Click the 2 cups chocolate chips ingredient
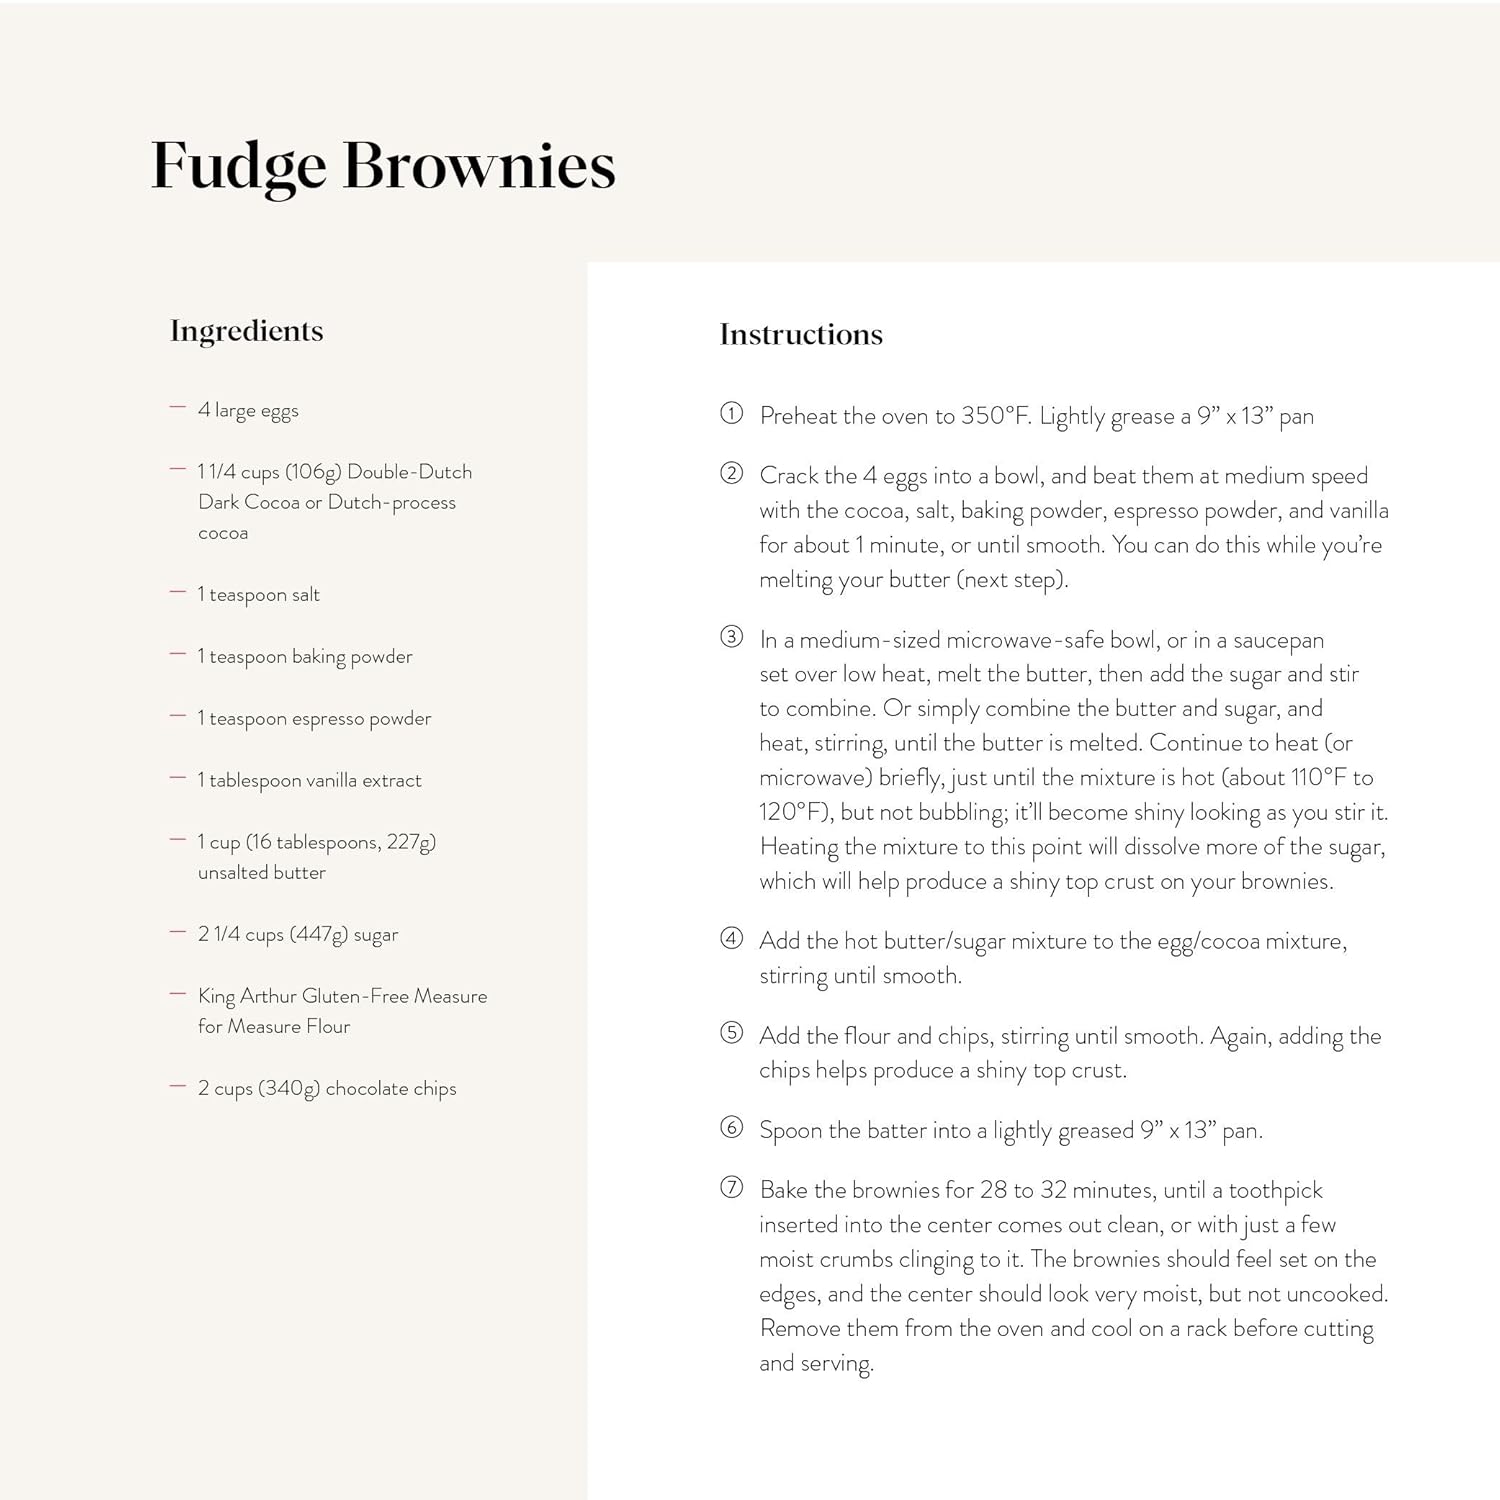Screen dimensions: 1500x1500 [x=327, y=1089]
